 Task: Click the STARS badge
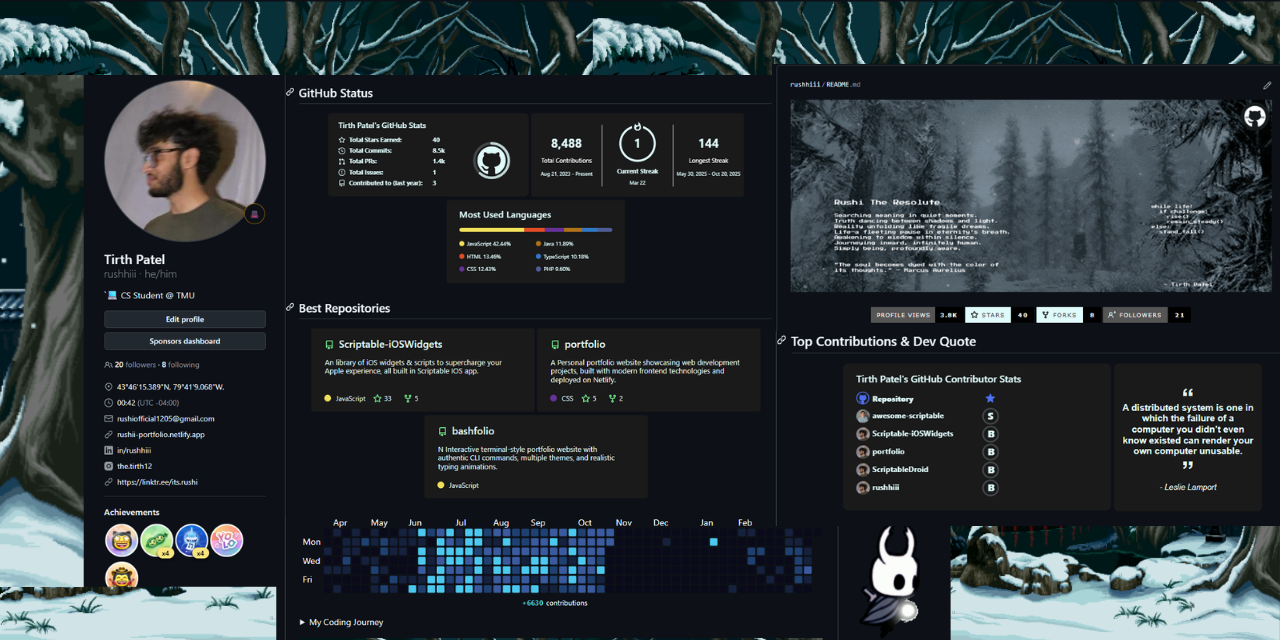(x=1000, y=315)
